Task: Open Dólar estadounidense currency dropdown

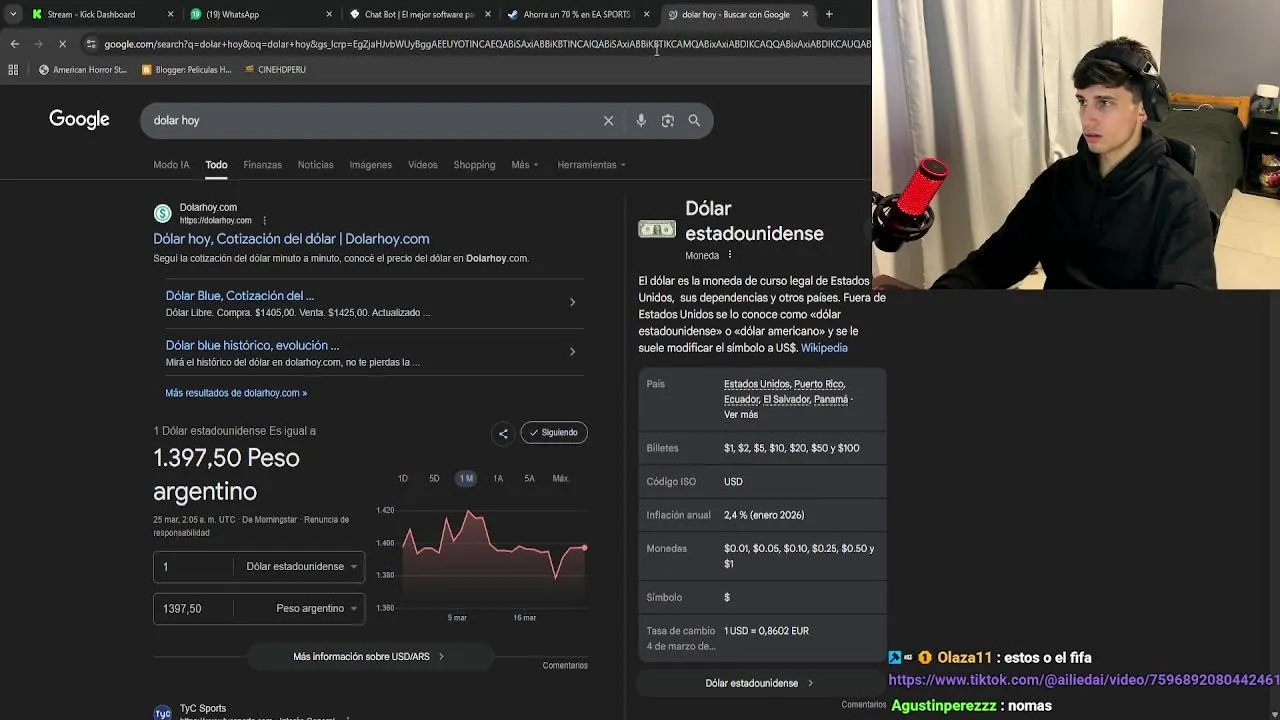Action: (x=301, y=567)
